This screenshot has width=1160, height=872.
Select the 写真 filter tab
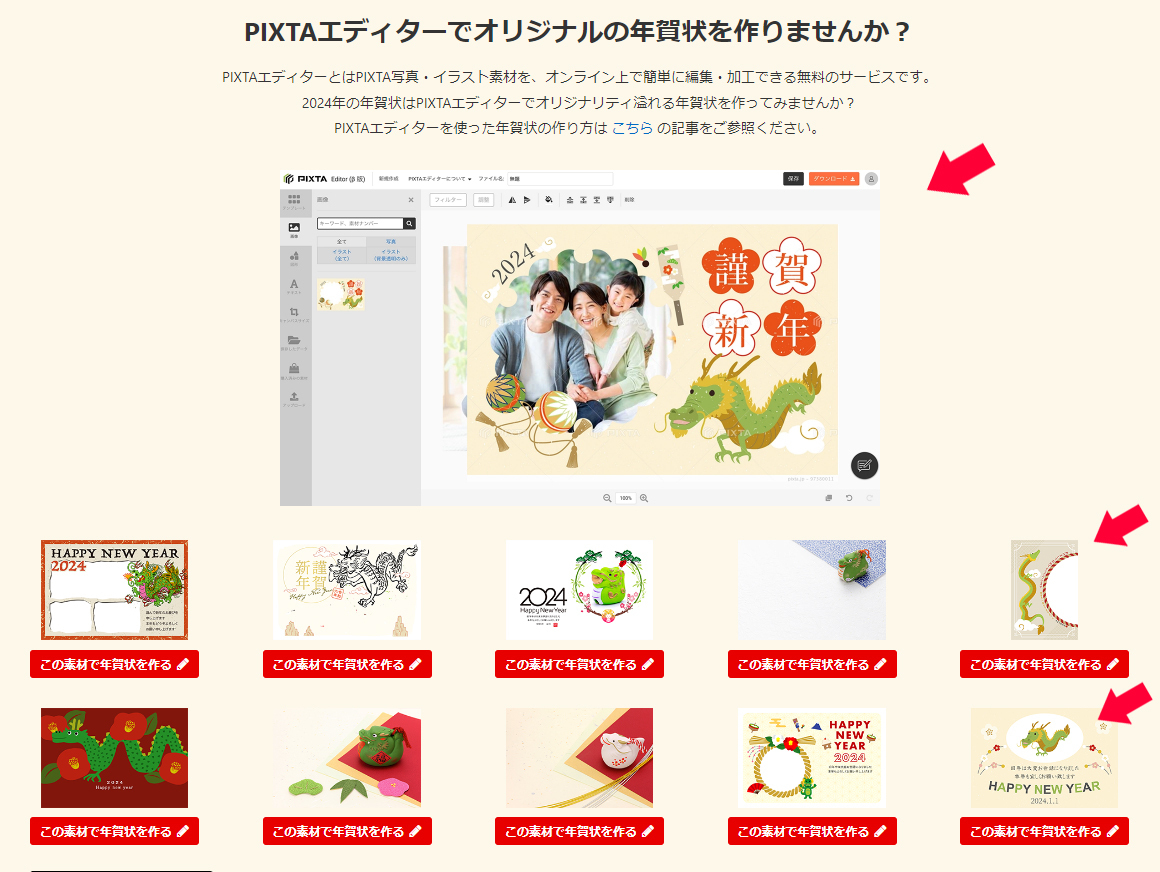click(391, 241)
